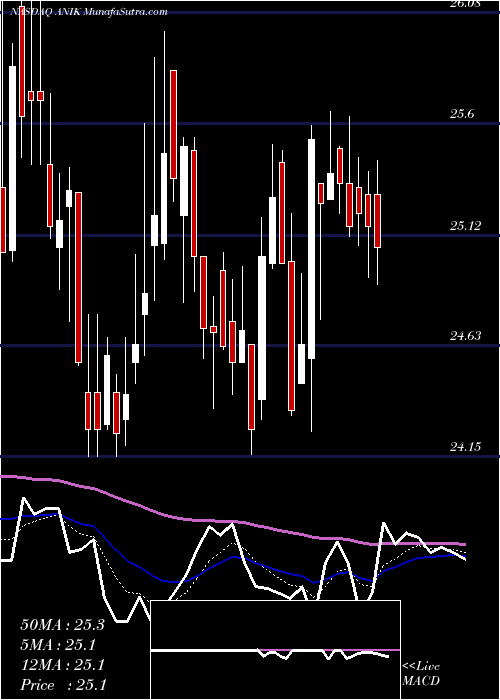The width and height of the screenshot is (500, 700).
Task: Click the 12MA : 25.1 readout
Action: click(x=62, y=665)
